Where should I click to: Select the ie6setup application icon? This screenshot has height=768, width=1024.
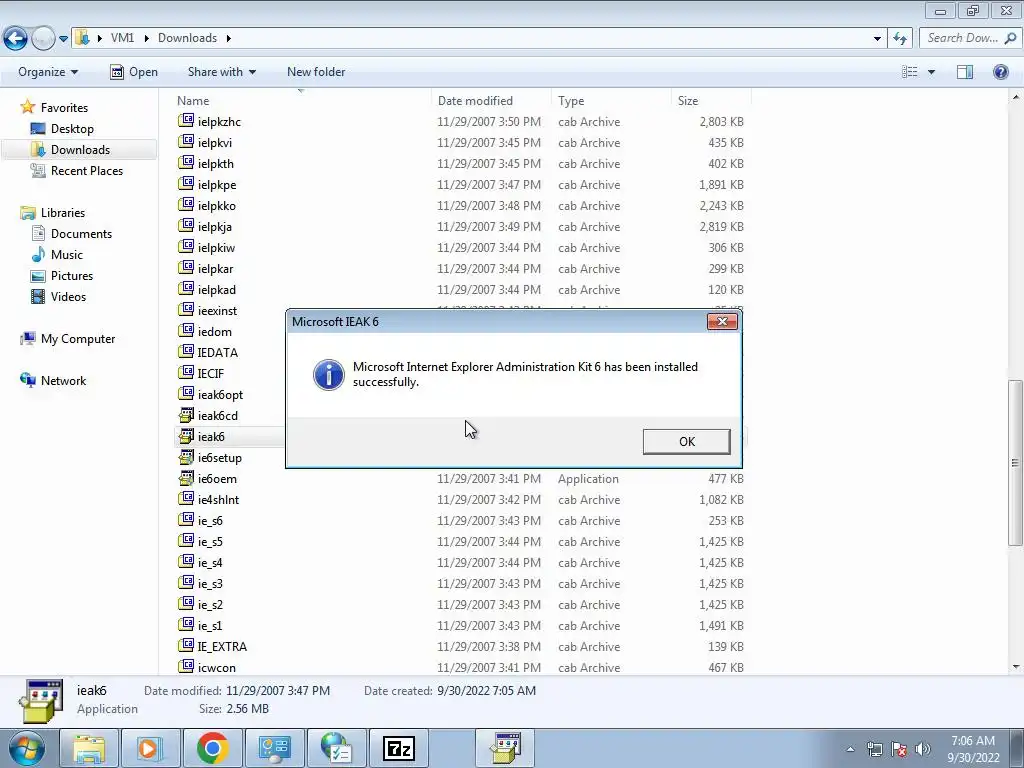186,456
